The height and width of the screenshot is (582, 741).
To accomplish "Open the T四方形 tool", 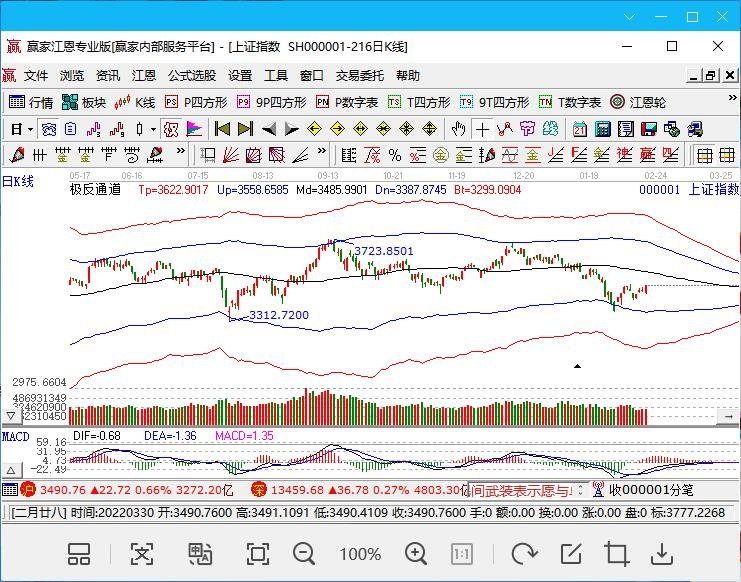I will [x=419, y=102].
